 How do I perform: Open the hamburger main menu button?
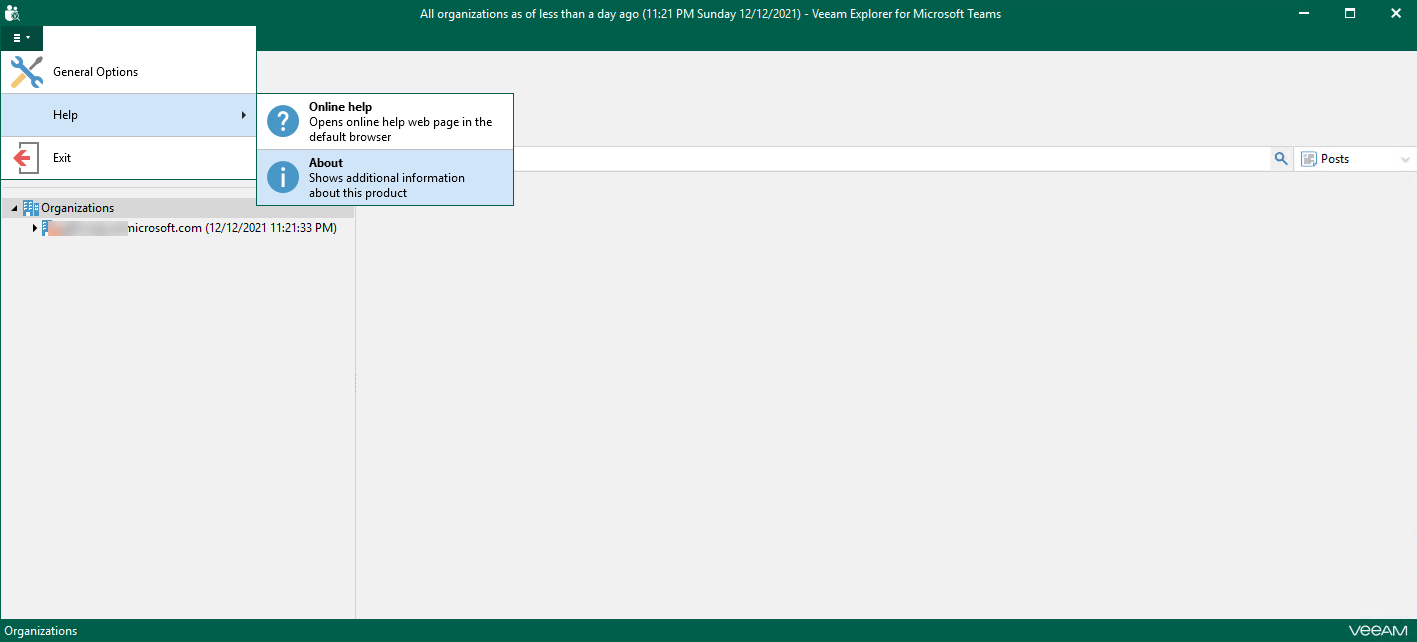pyautogui.click(x=21, y=38)
